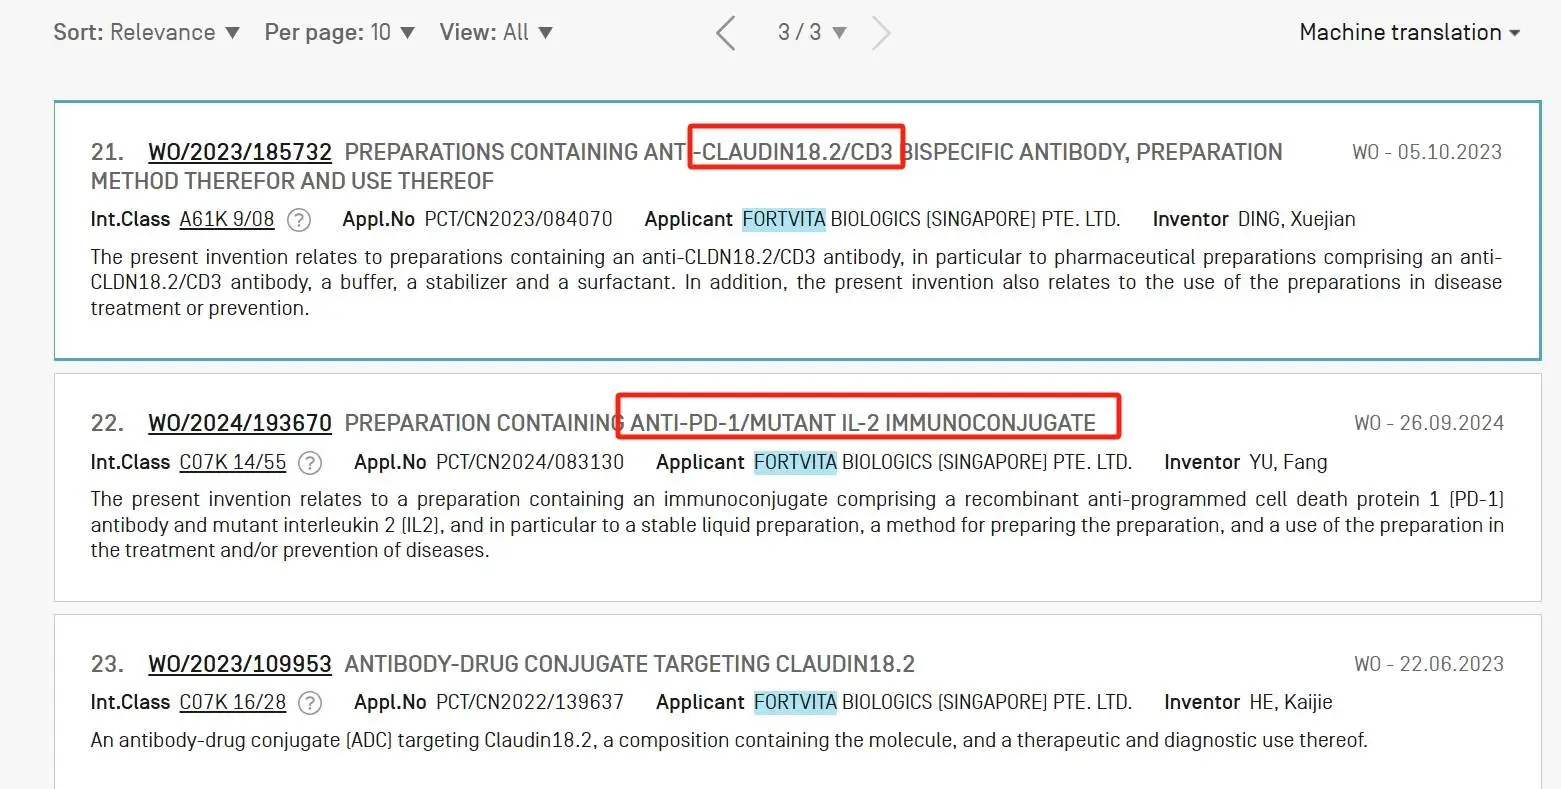Follow the A61K 9/08 classification link
The image size is (1561, 789).
227,219
